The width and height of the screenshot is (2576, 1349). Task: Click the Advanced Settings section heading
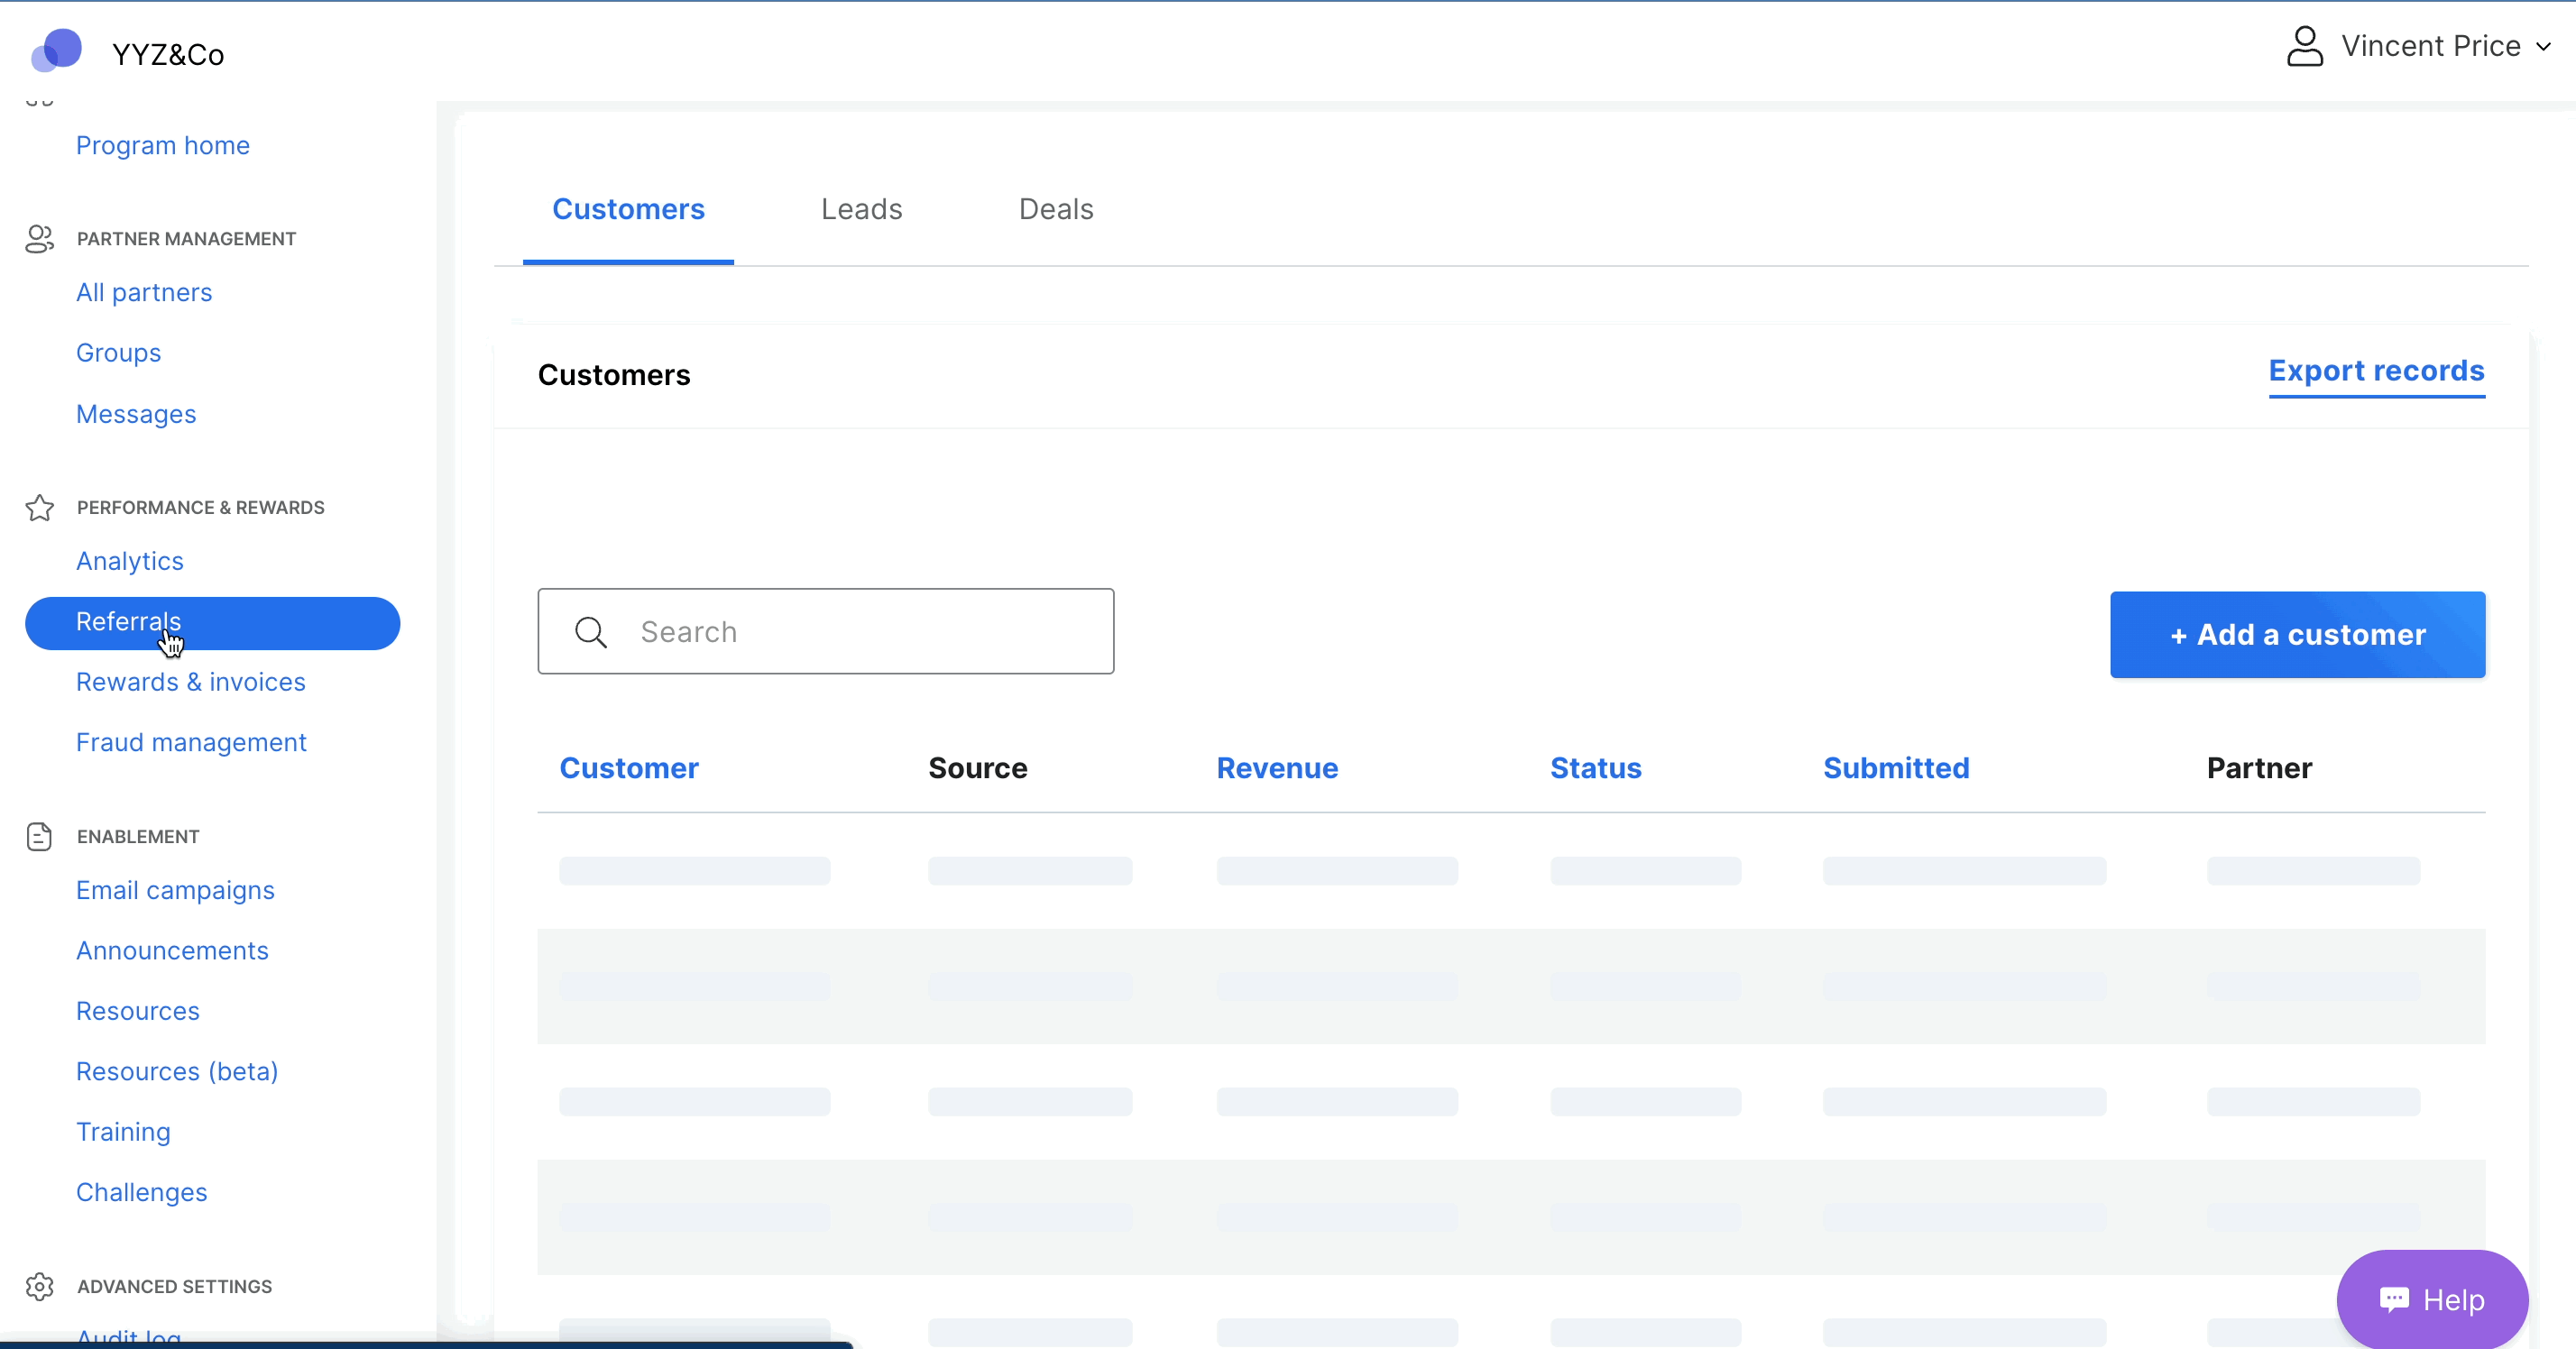click(x=174, y=1287)
